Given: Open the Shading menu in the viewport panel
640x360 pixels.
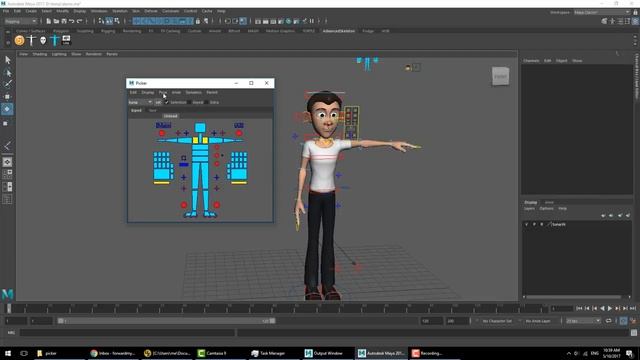Looking at the screenshot, I should click(x=40, y=54).
